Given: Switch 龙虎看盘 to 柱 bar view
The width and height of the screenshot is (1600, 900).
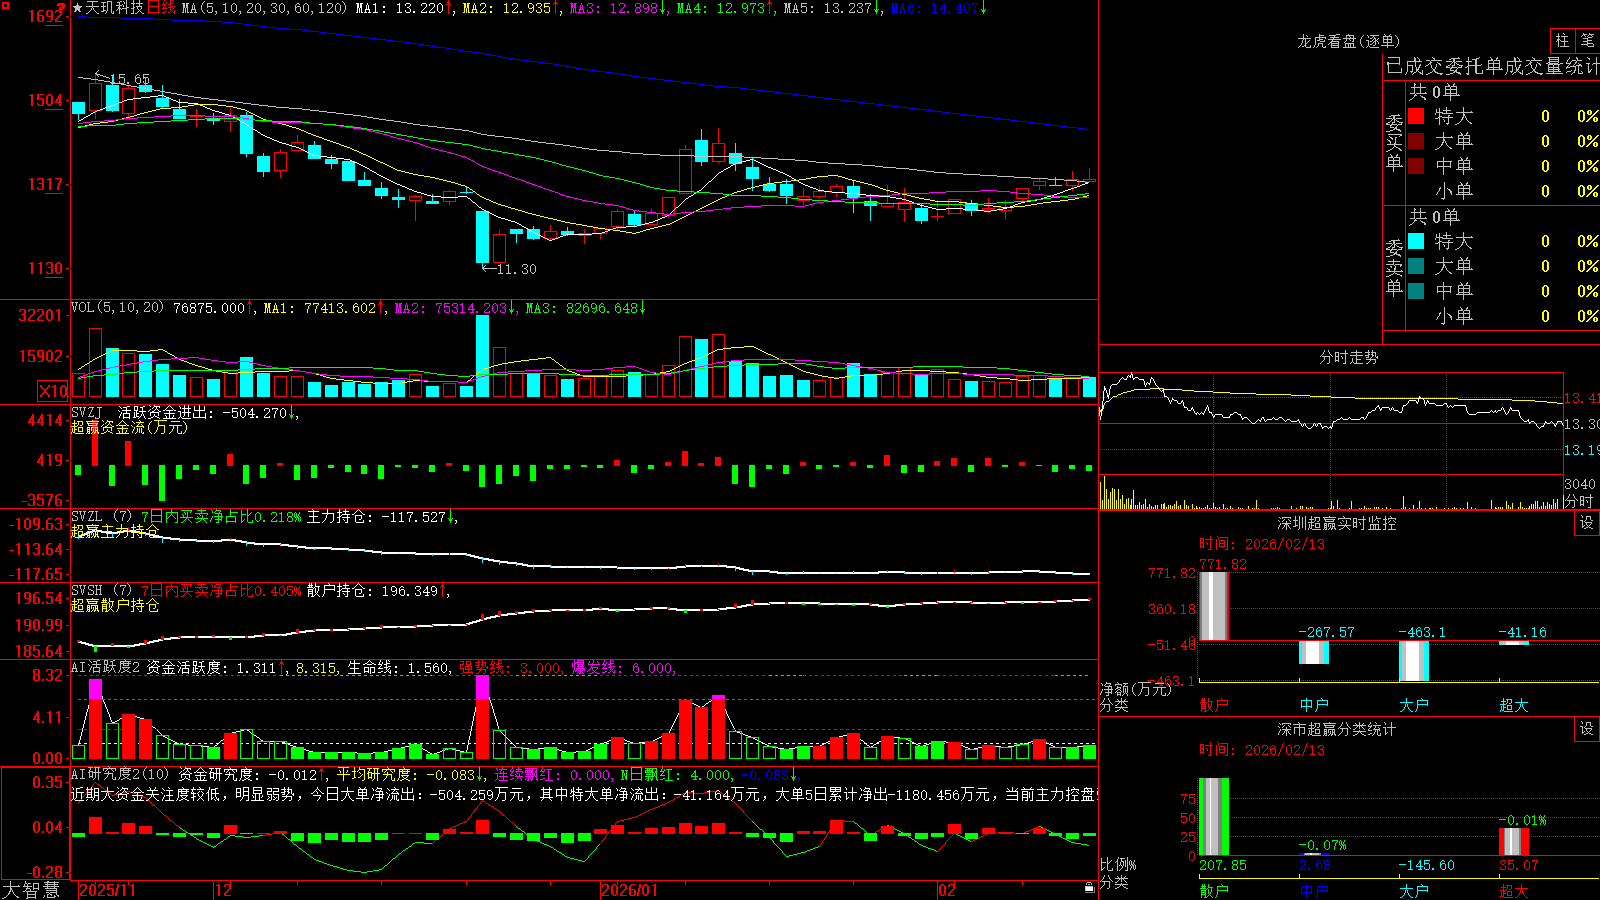Looking at the screenshot, I should tap(1562, 41).
